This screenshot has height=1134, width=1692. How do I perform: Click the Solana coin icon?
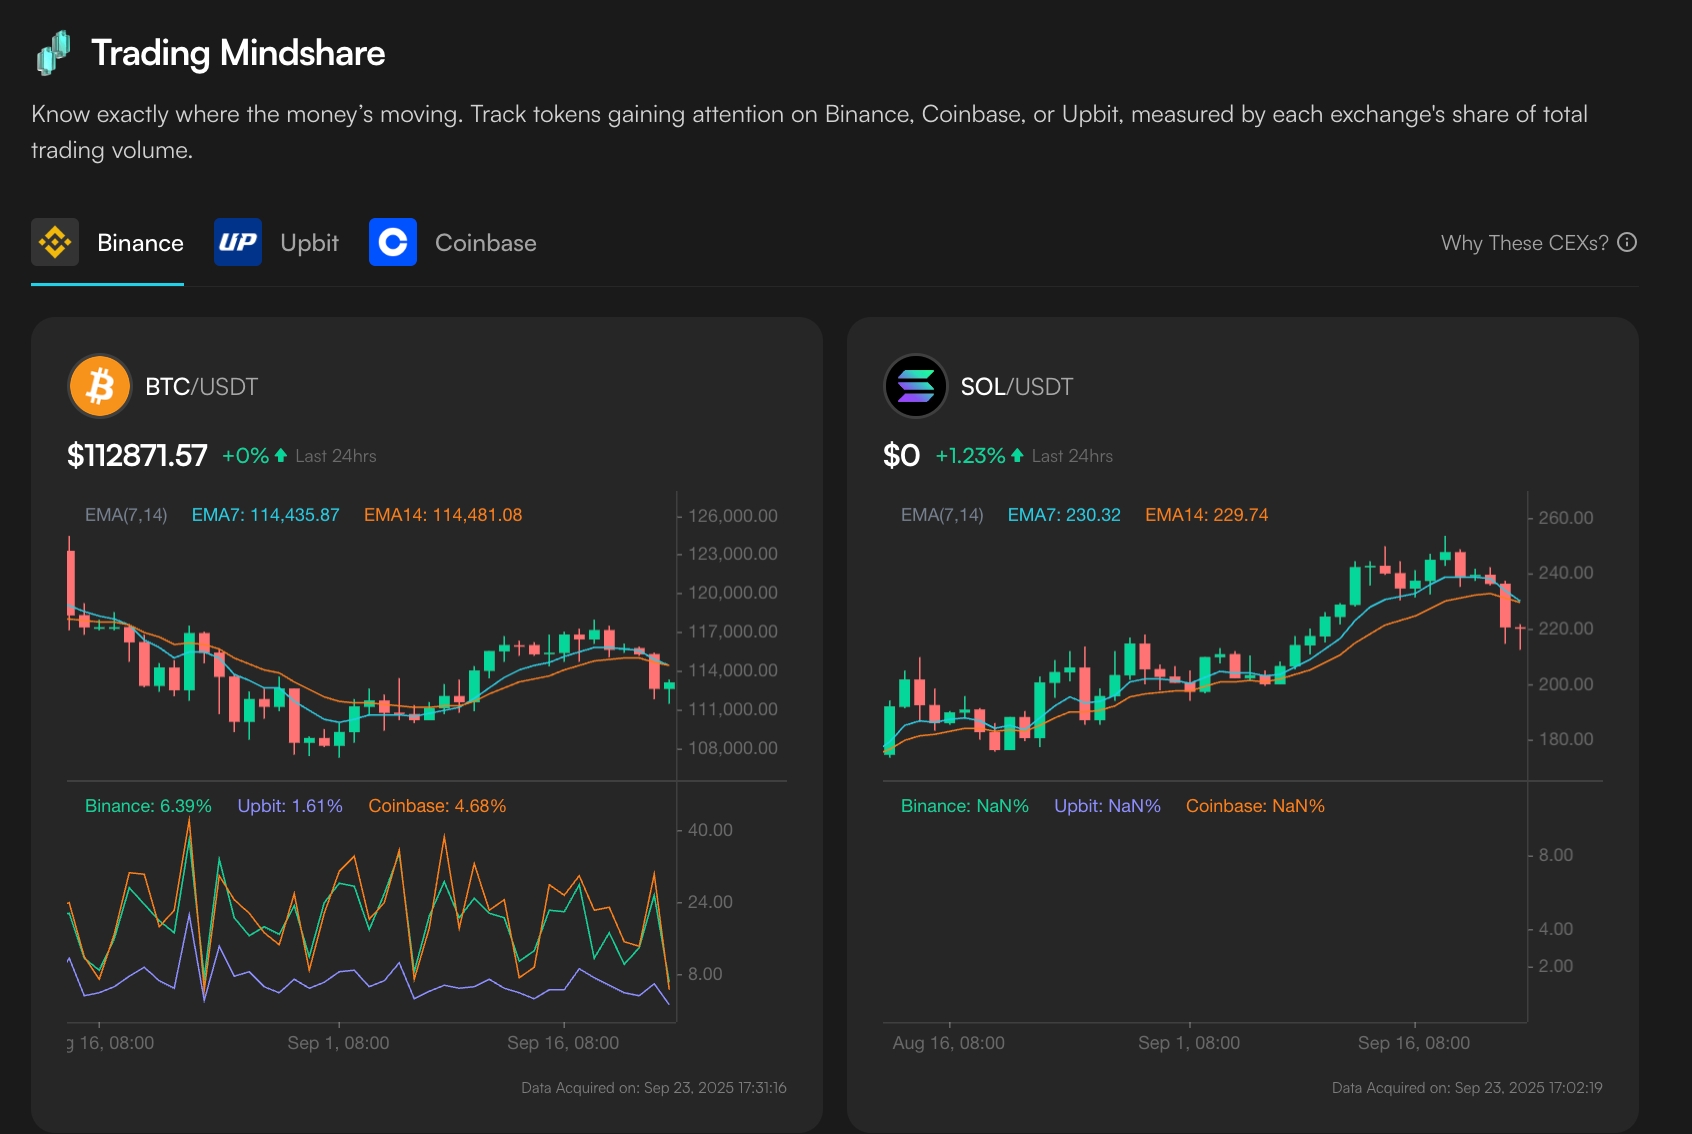click(x=916, y=386)
